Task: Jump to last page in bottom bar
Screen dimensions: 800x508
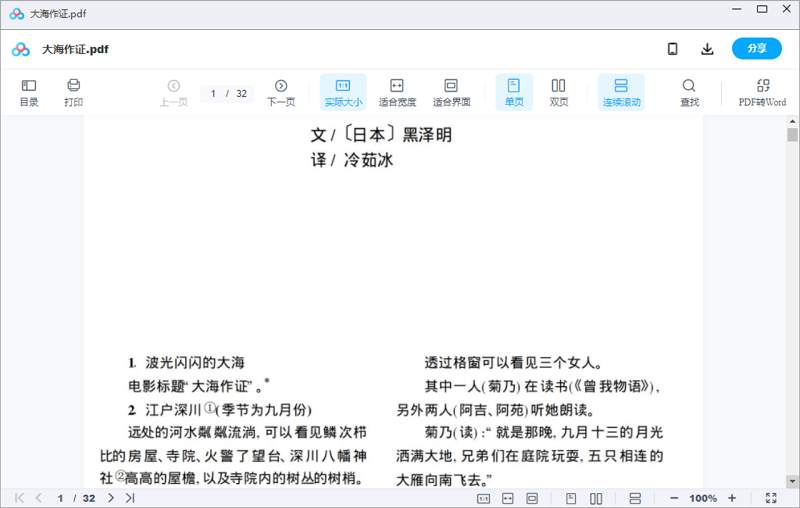Action: point(130,498)
